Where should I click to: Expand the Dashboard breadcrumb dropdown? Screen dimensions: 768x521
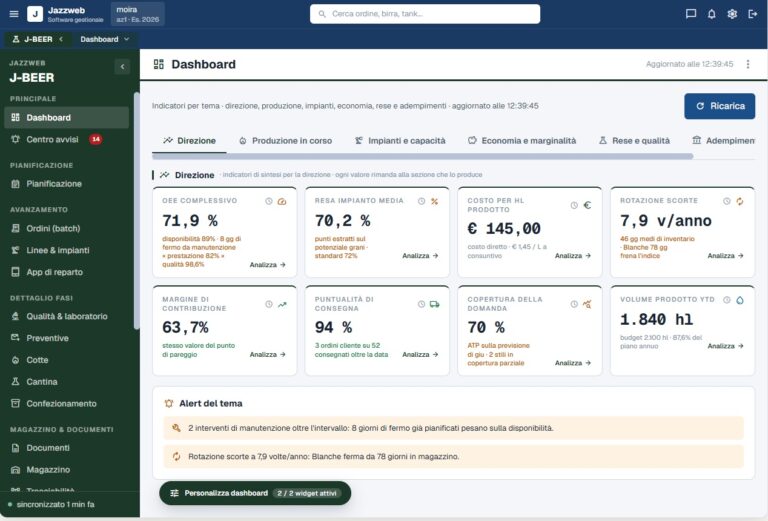click(104, 39)
